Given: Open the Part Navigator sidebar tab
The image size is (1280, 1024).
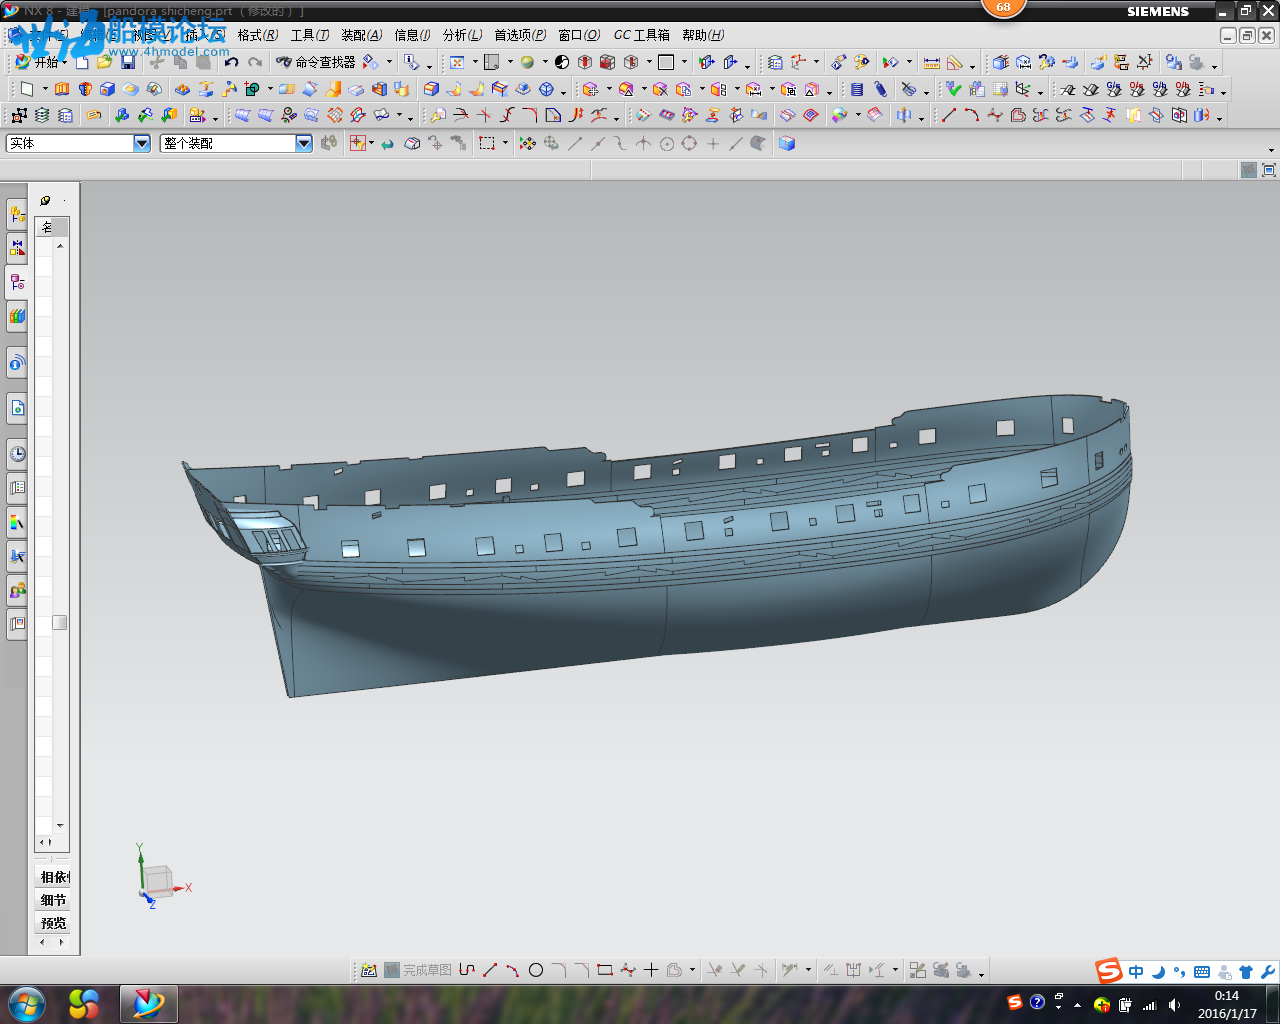Looking at the screenshot, I should (x=17, y=282).
